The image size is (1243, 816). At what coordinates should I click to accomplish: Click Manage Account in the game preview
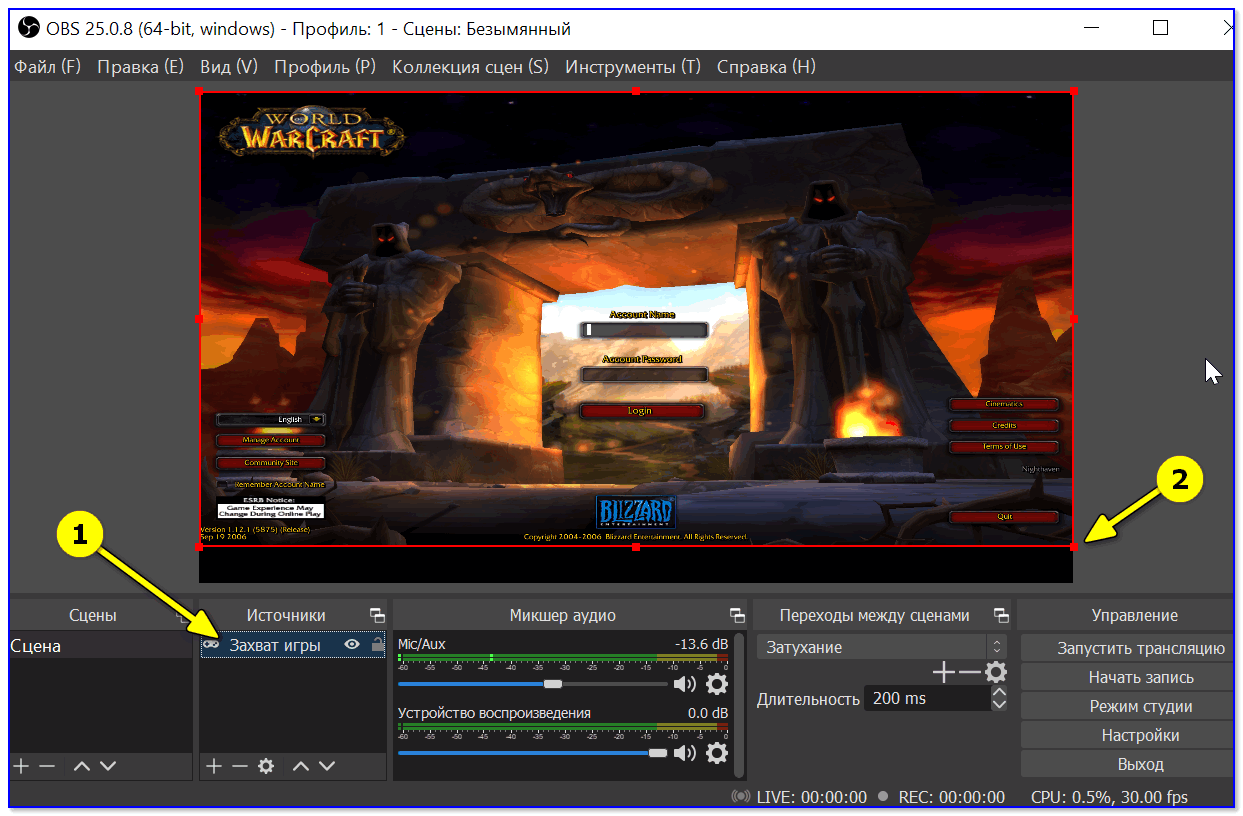pos(271,440)
